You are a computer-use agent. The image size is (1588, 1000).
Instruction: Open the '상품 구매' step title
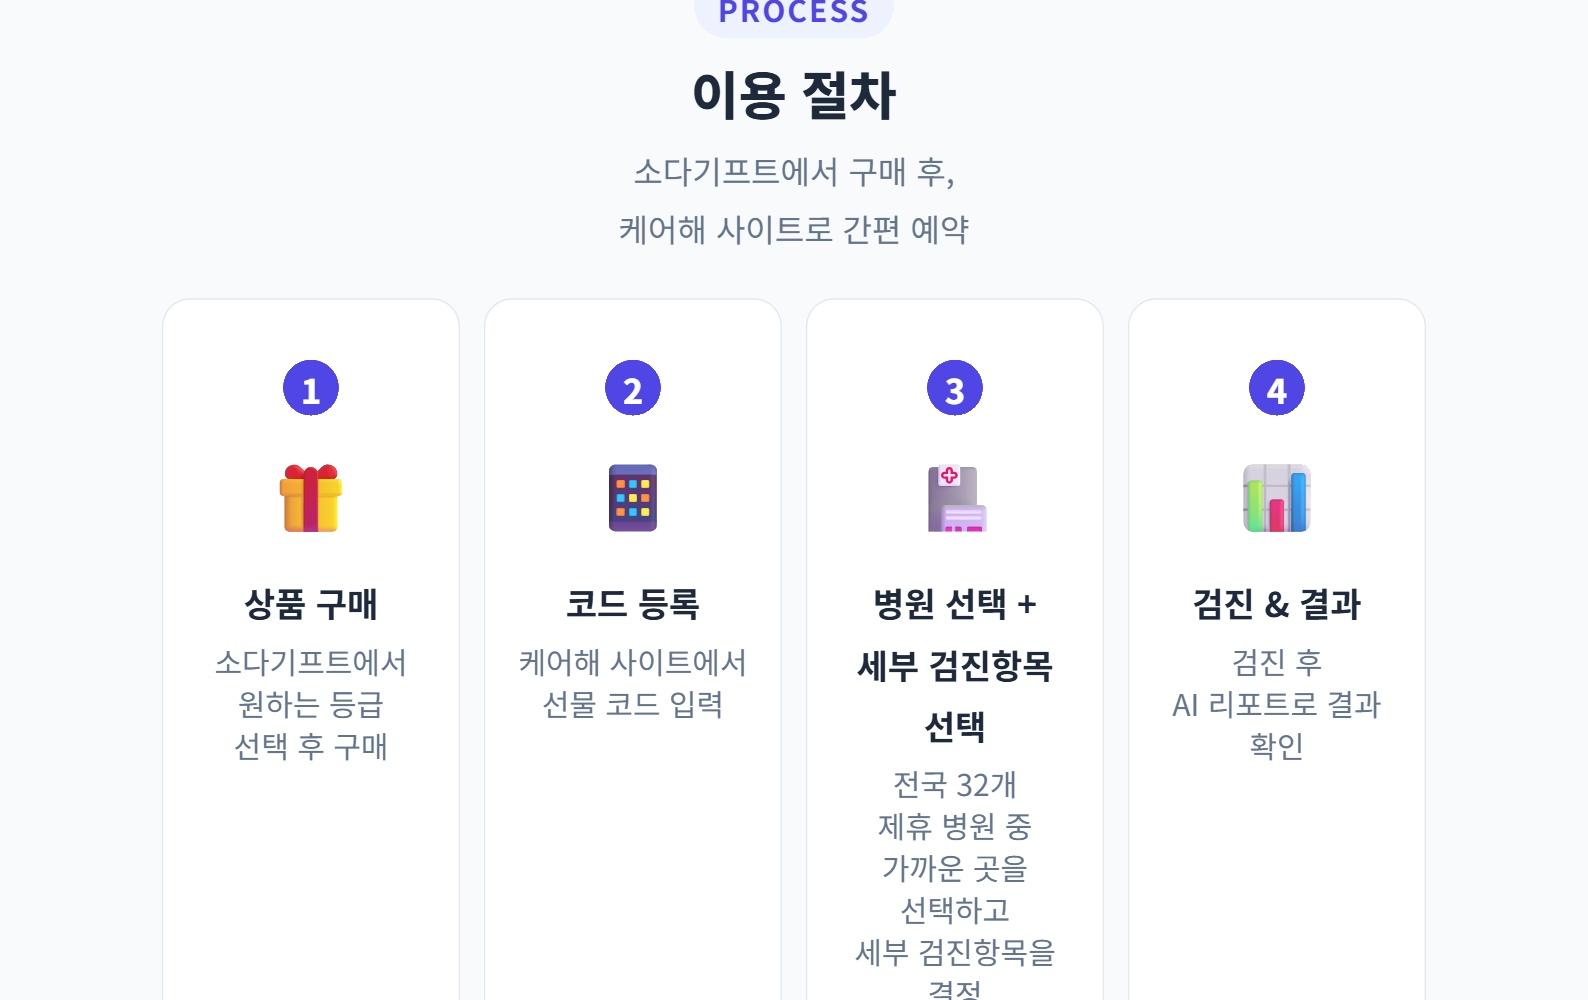311,604
